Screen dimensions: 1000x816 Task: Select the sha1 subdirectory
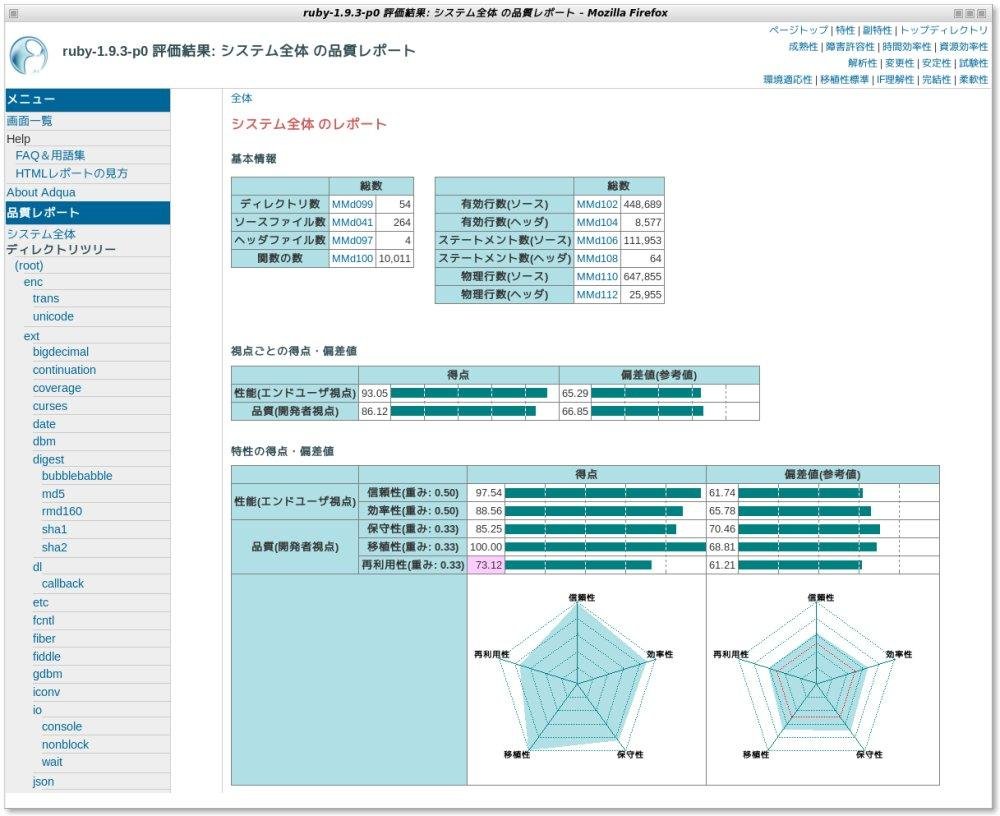[54, 529]
